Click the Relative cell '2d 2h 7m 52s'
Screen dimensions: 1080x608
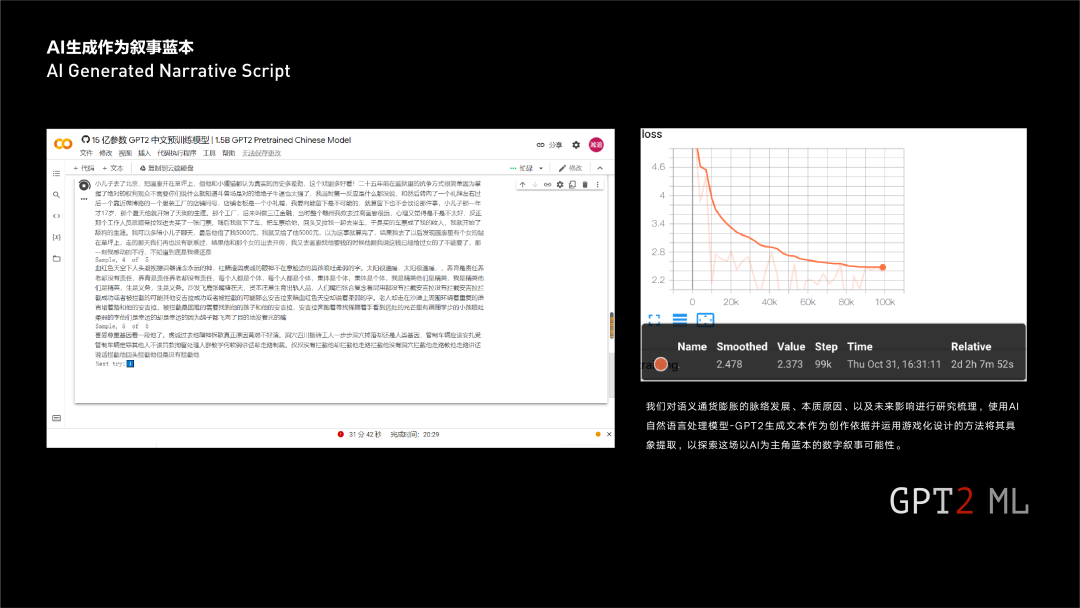pyautogui.click(x=982, y=364)
